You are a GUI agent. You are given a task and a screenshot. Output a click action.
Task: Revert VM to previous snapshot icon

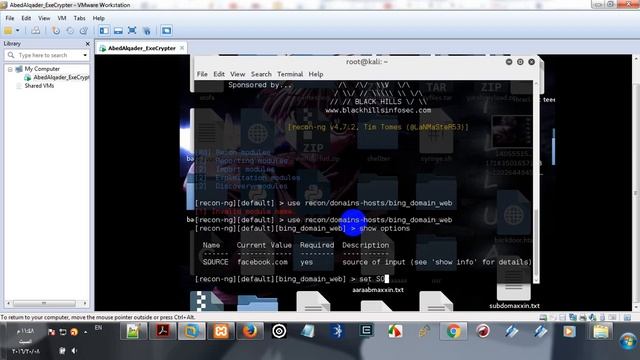[x=70, y=31]
